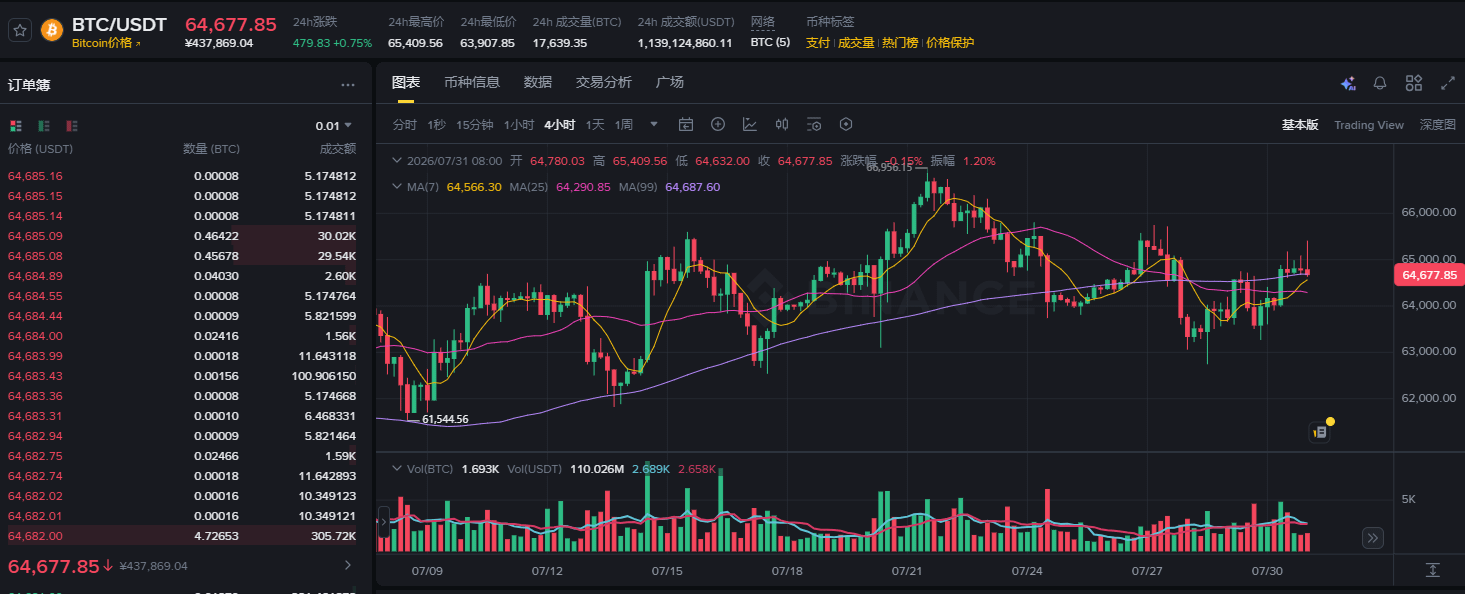
Task: Open the AI assistant sparkle icon
Action: click(1348, 83)
